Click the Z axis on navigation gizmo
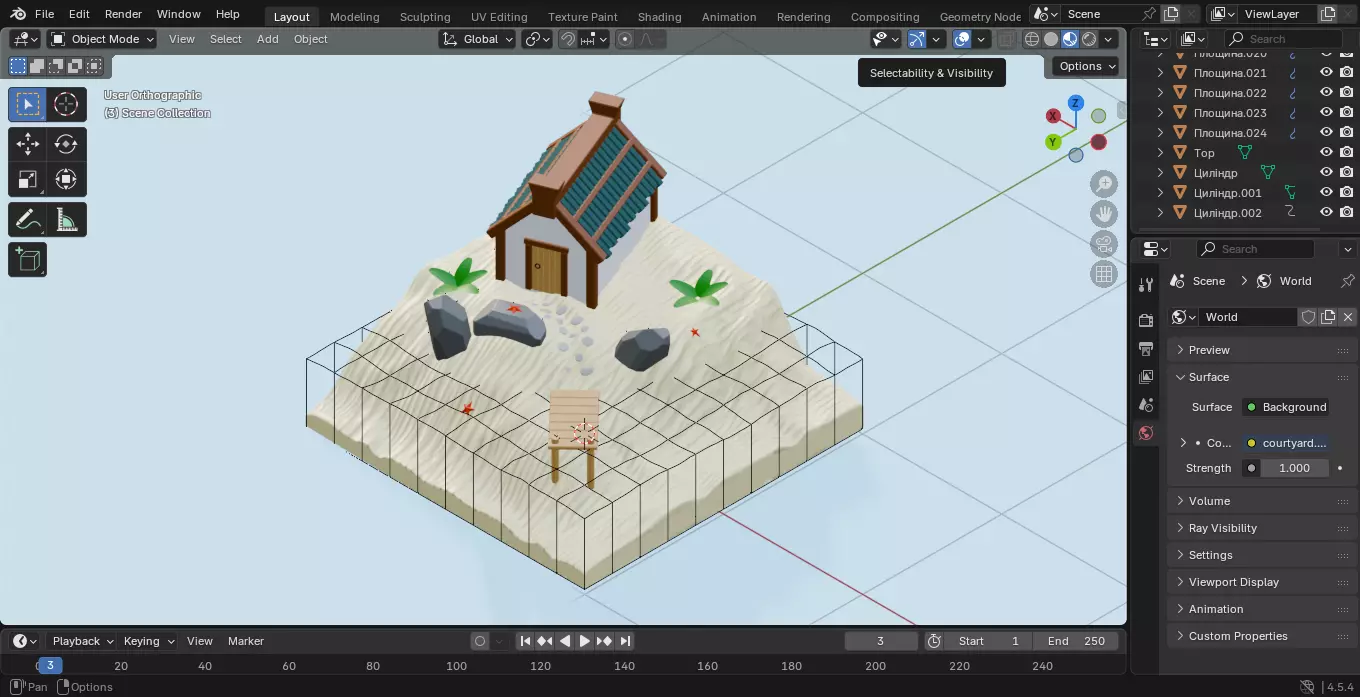 point(1076,102)
